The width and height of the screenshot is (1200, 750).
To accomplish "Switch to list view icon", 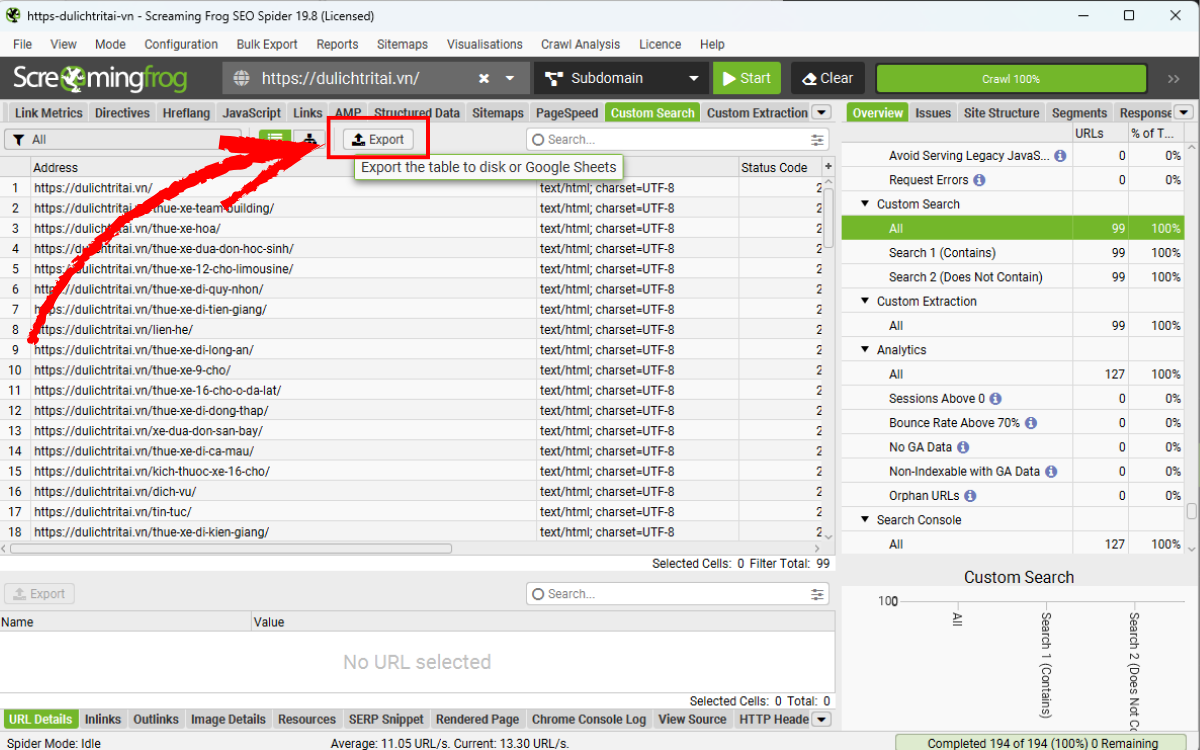I will [x=275, y=140].
